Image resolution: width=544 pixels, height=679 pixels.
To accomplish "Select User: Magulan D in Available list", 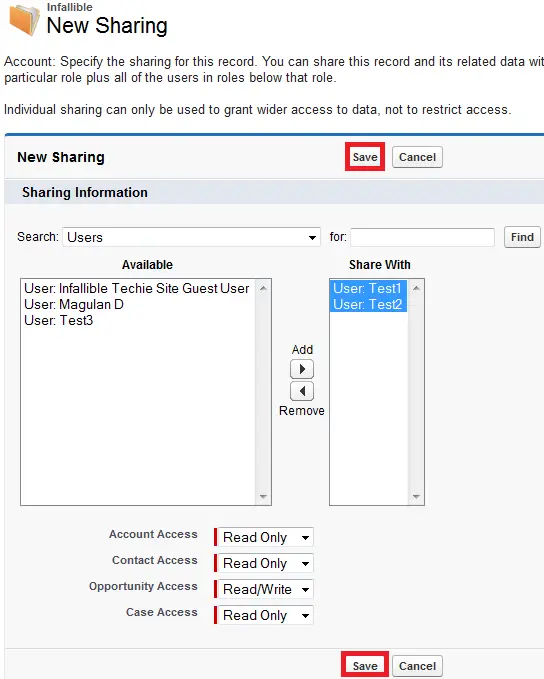I will pyautogui.click(x=74, y=304).
